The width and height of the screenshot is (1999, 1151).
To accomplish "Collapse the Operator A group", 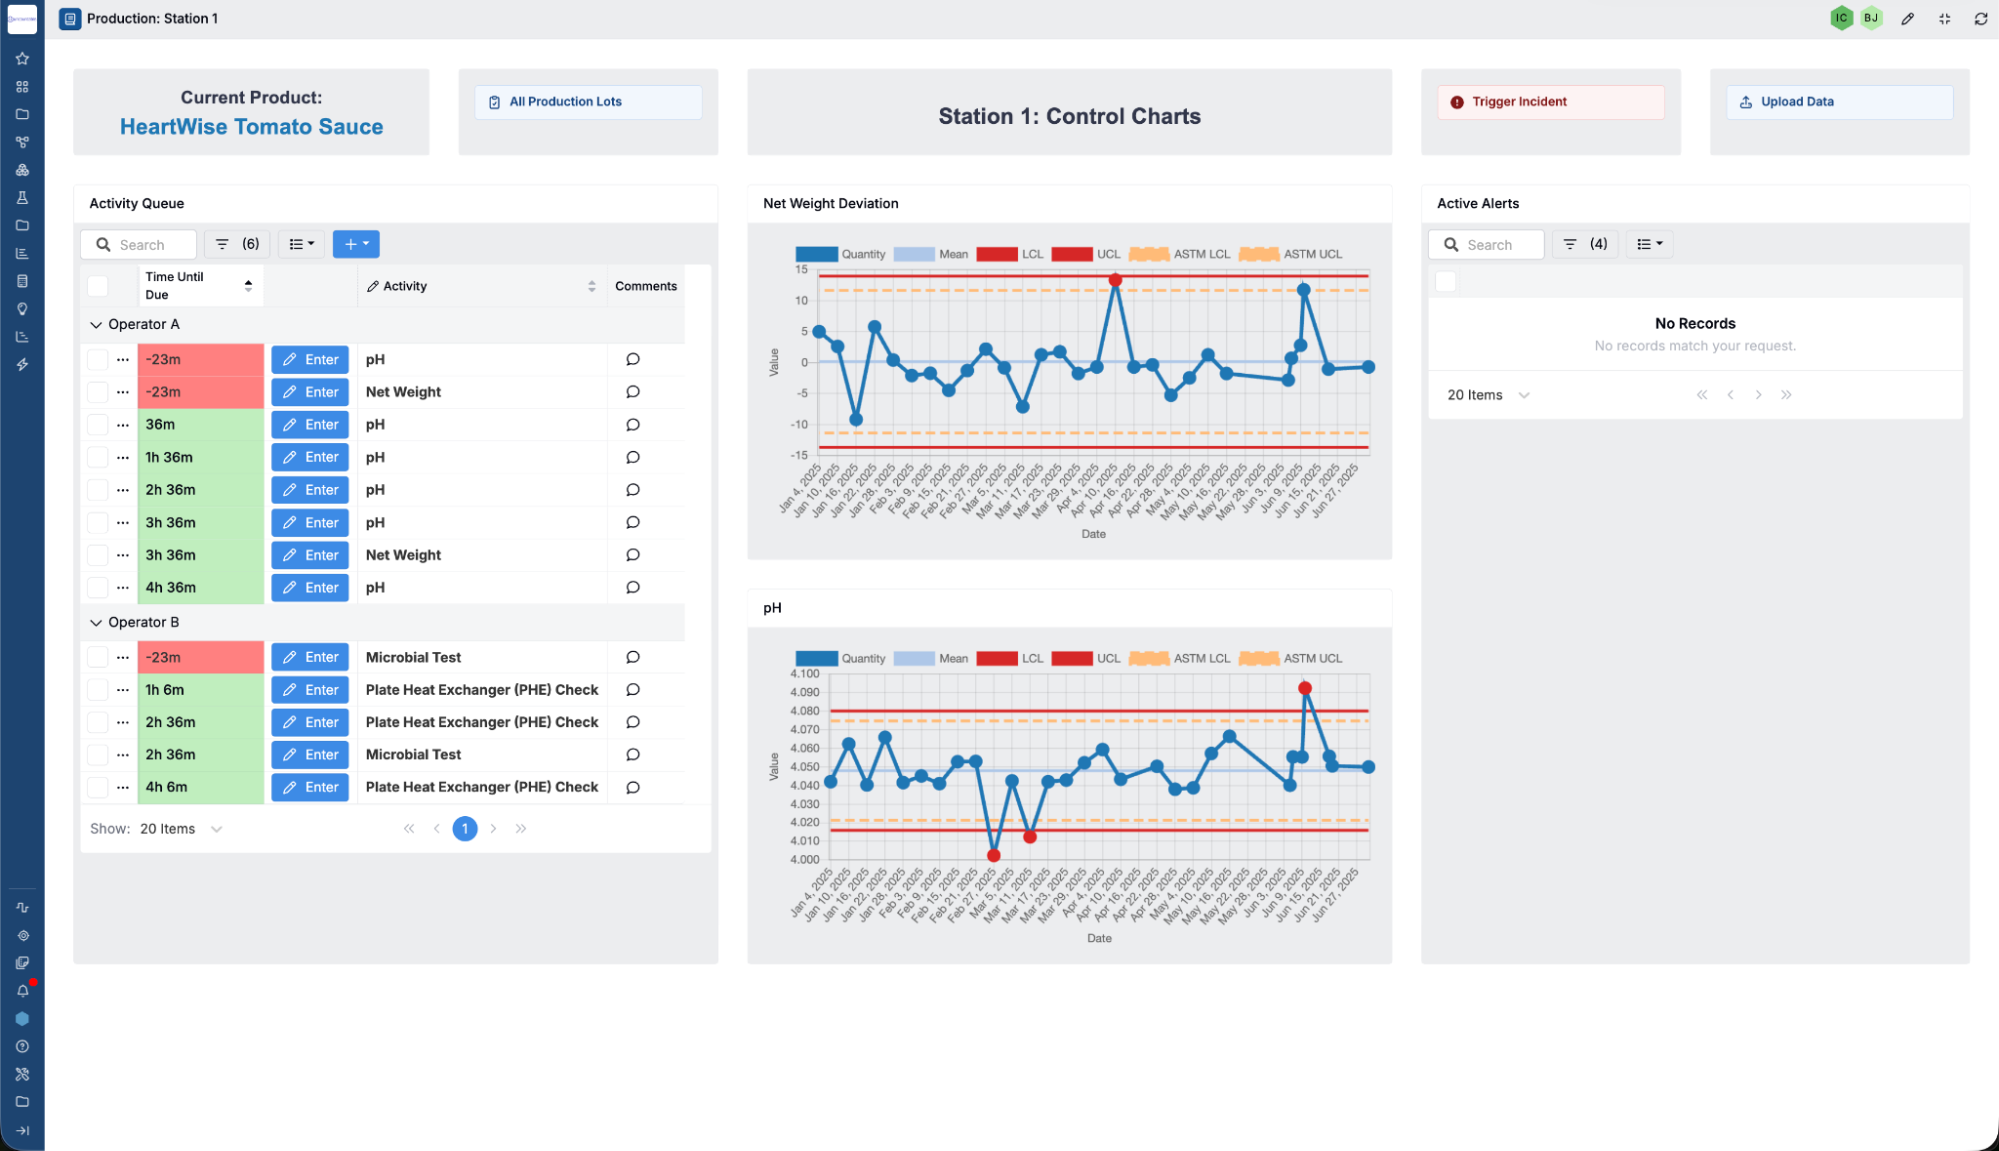I will (x=96, y=324).
